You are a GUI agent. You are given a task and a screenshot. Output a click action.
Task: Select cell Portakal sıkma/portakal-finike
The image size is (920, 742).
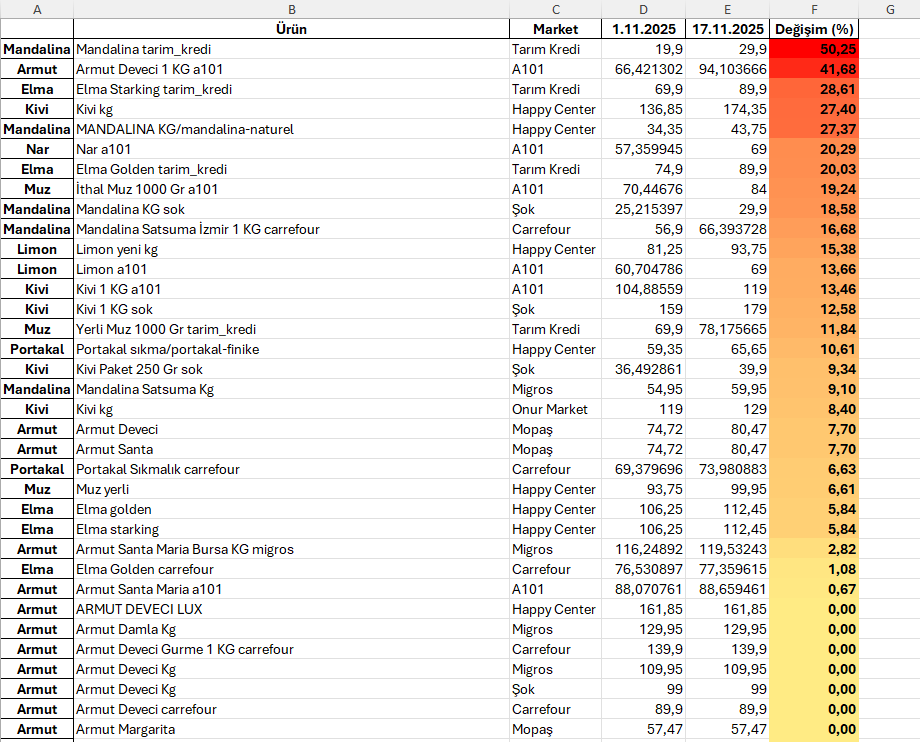click(x=292, y=349)
